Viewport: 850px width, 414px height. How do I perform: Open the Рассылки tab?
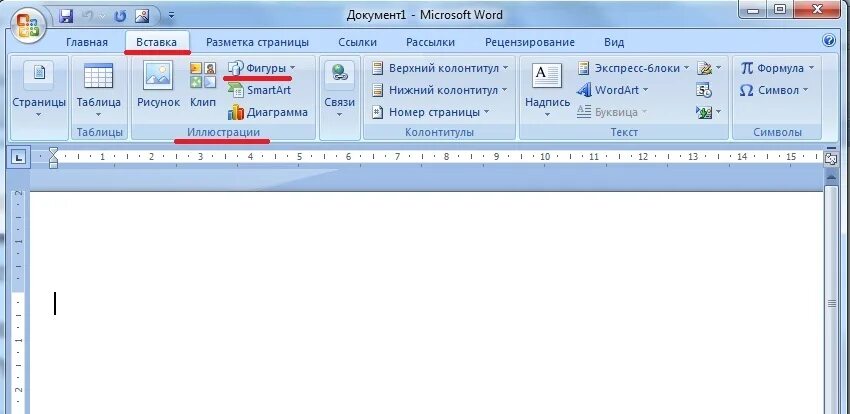click(x=430, y=42)
